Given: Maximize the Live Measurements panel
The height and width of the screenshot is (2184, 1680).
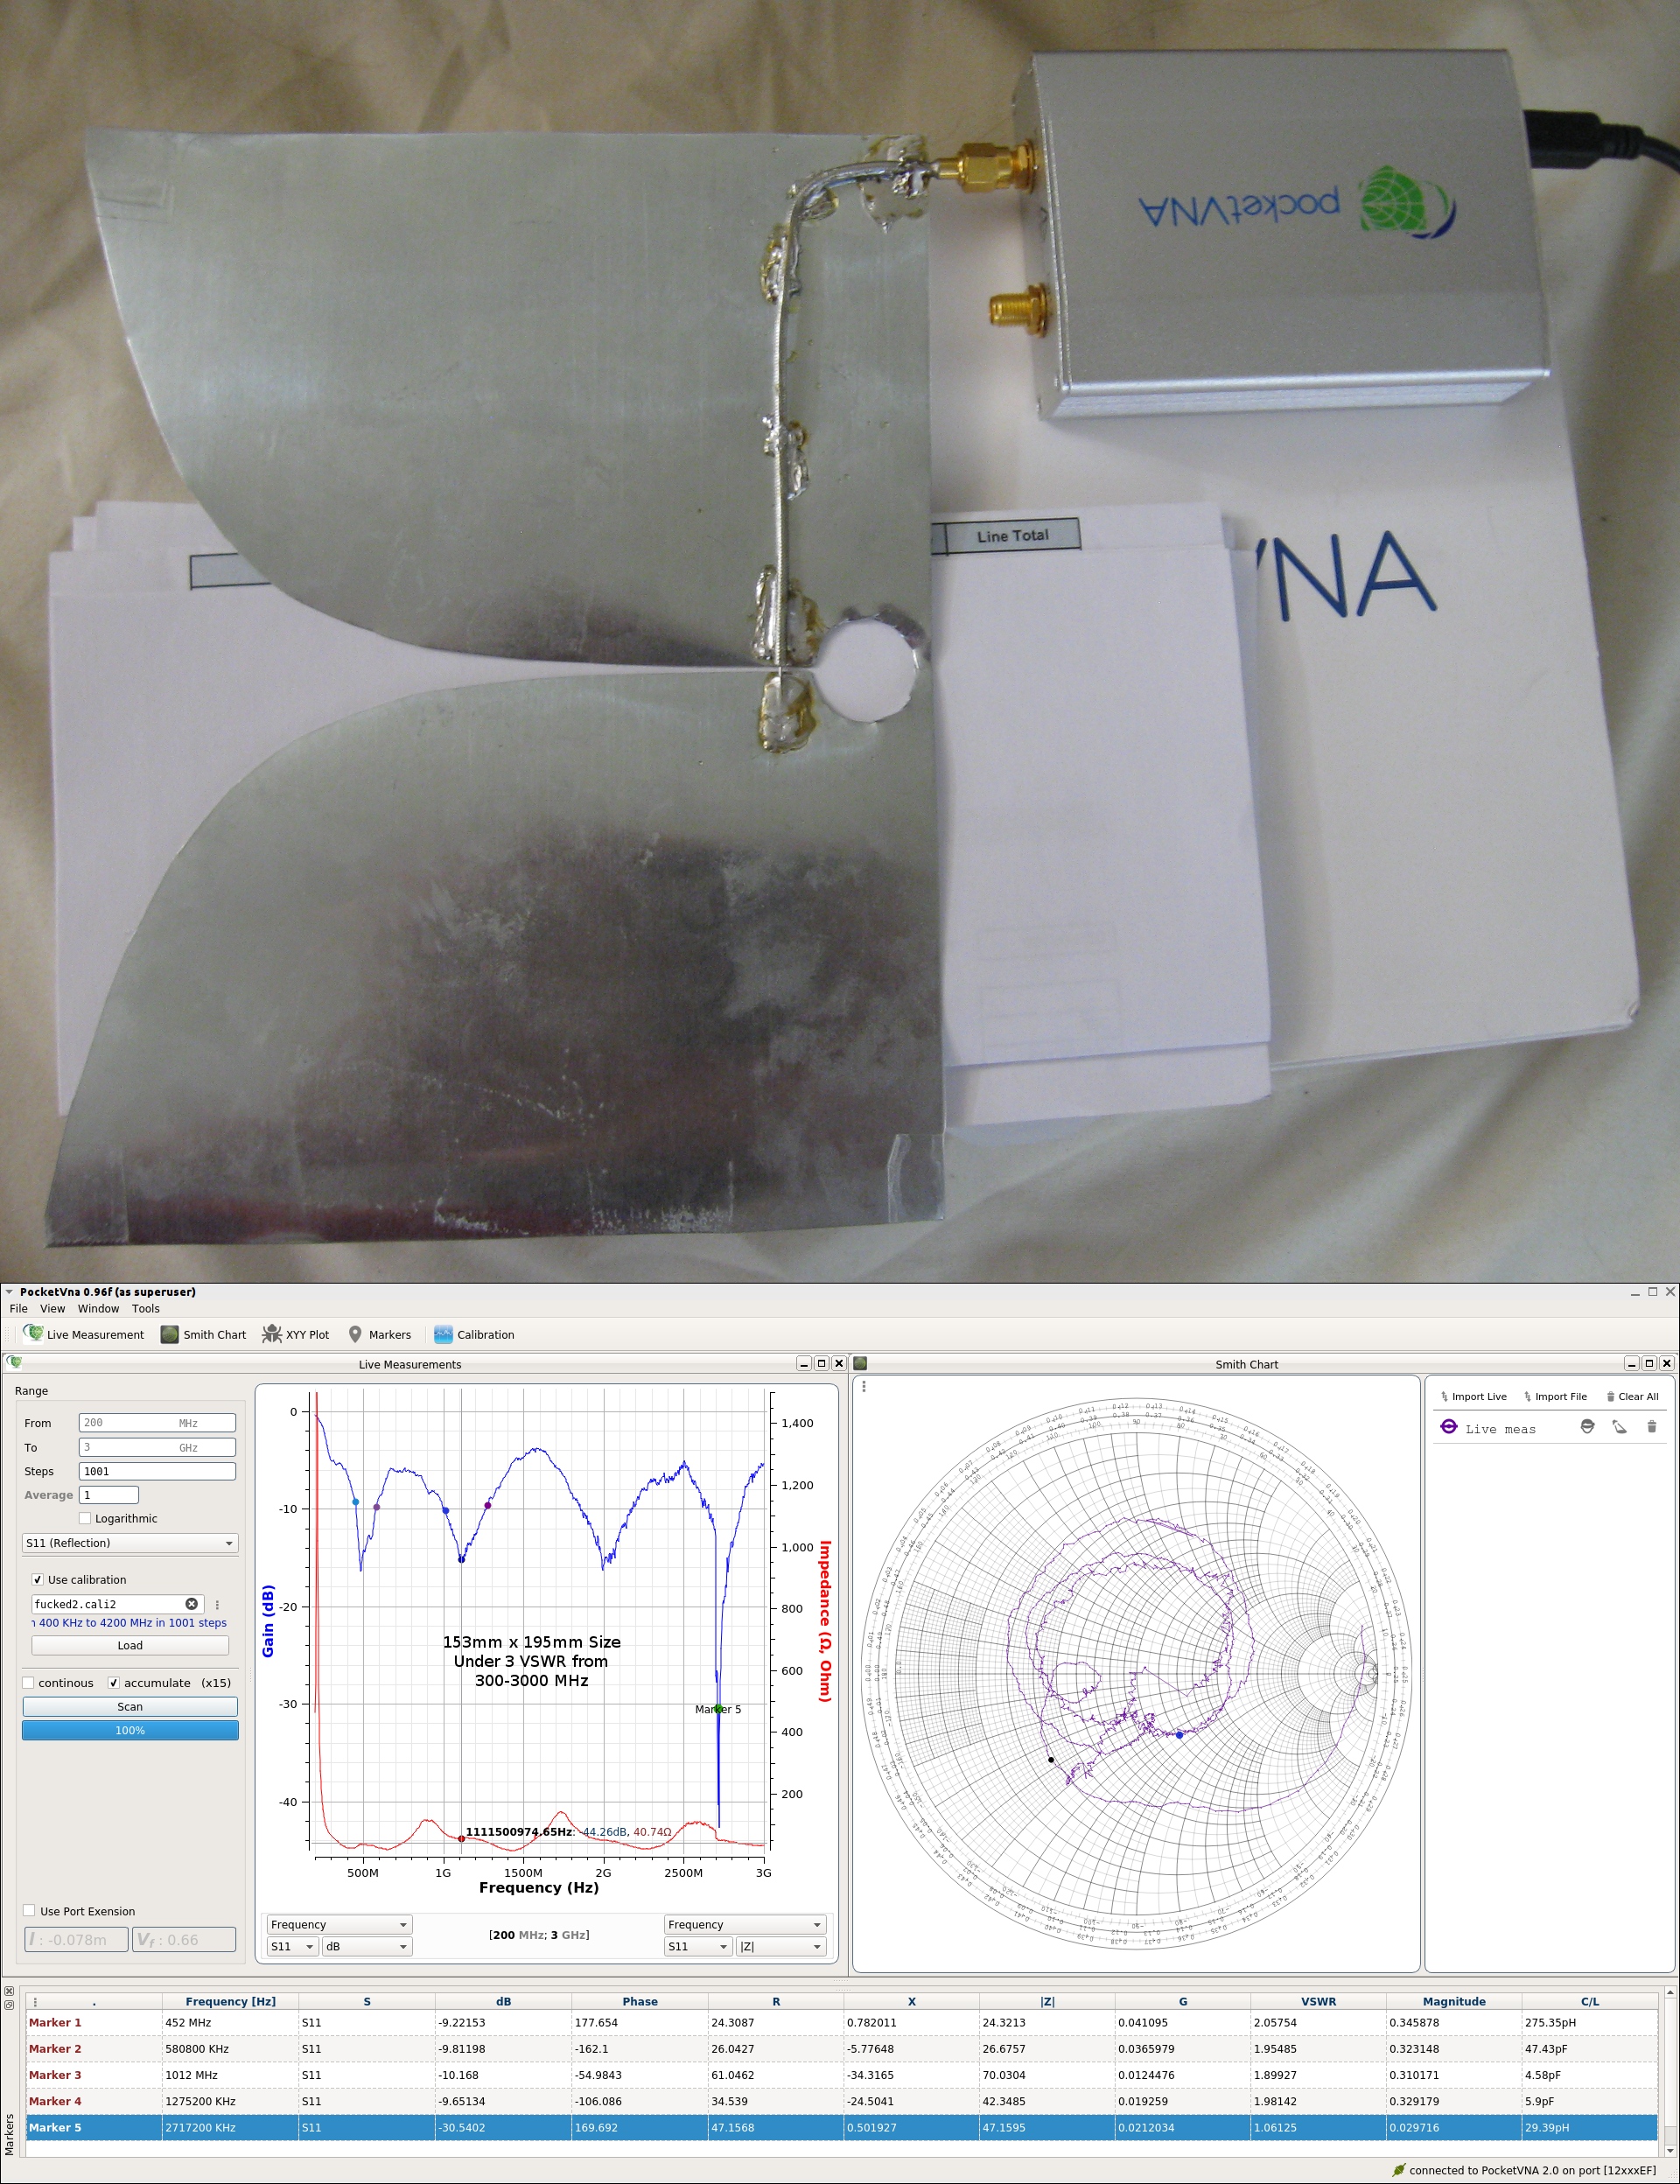Looking at the screenshot, I should pyautogui.click(x=822, y=1363).
